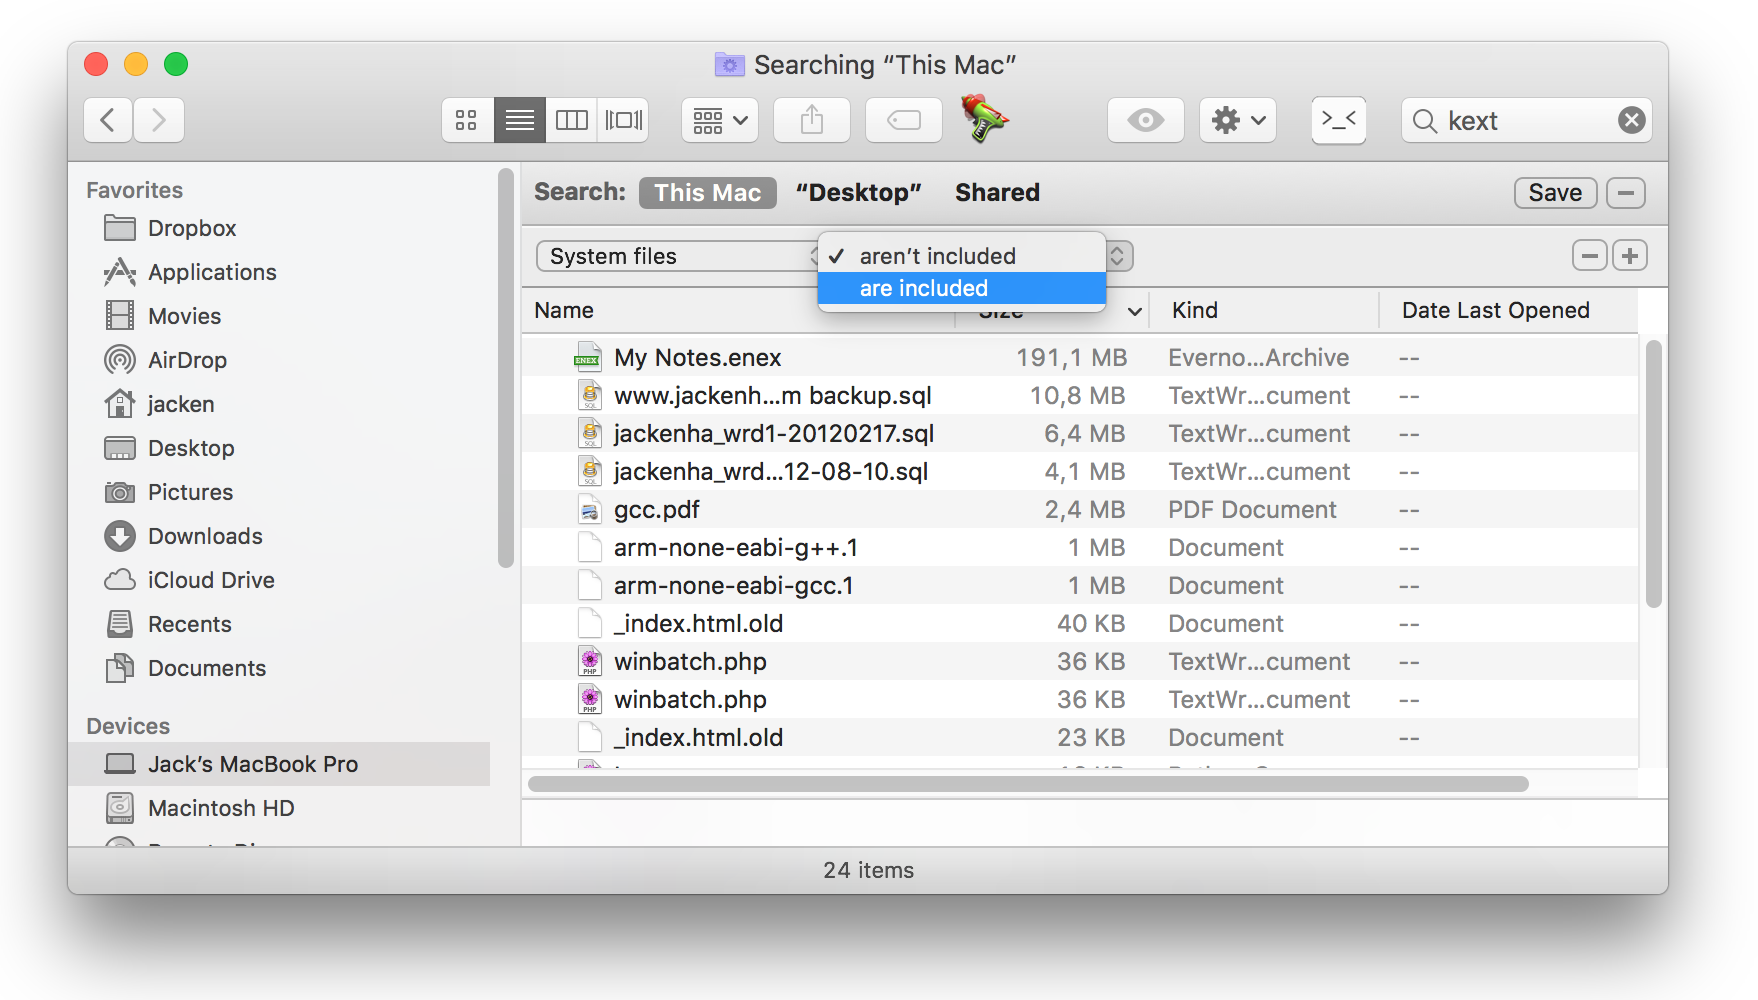This screenshot has height=1000, width=1758.
Task: Select Jack's MacBook Pro device
Action: (x=280, y=764)
